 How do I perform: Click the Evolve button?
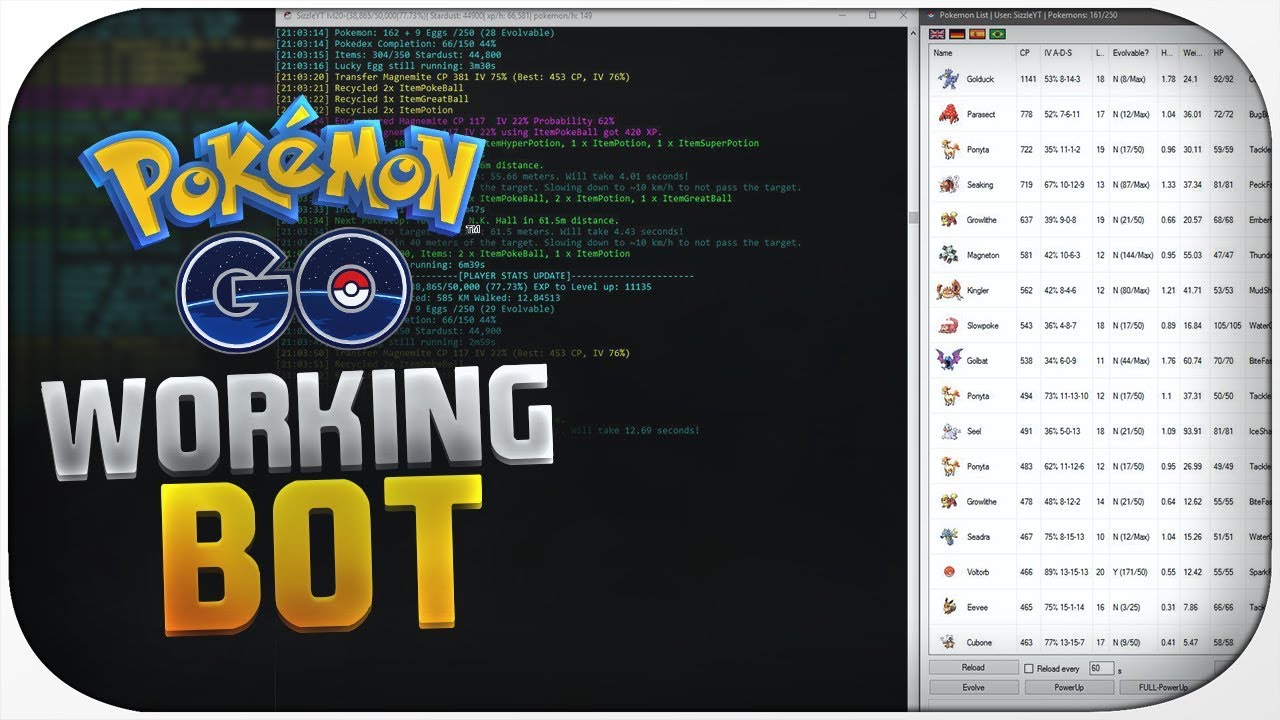click(x=973, y=688)
